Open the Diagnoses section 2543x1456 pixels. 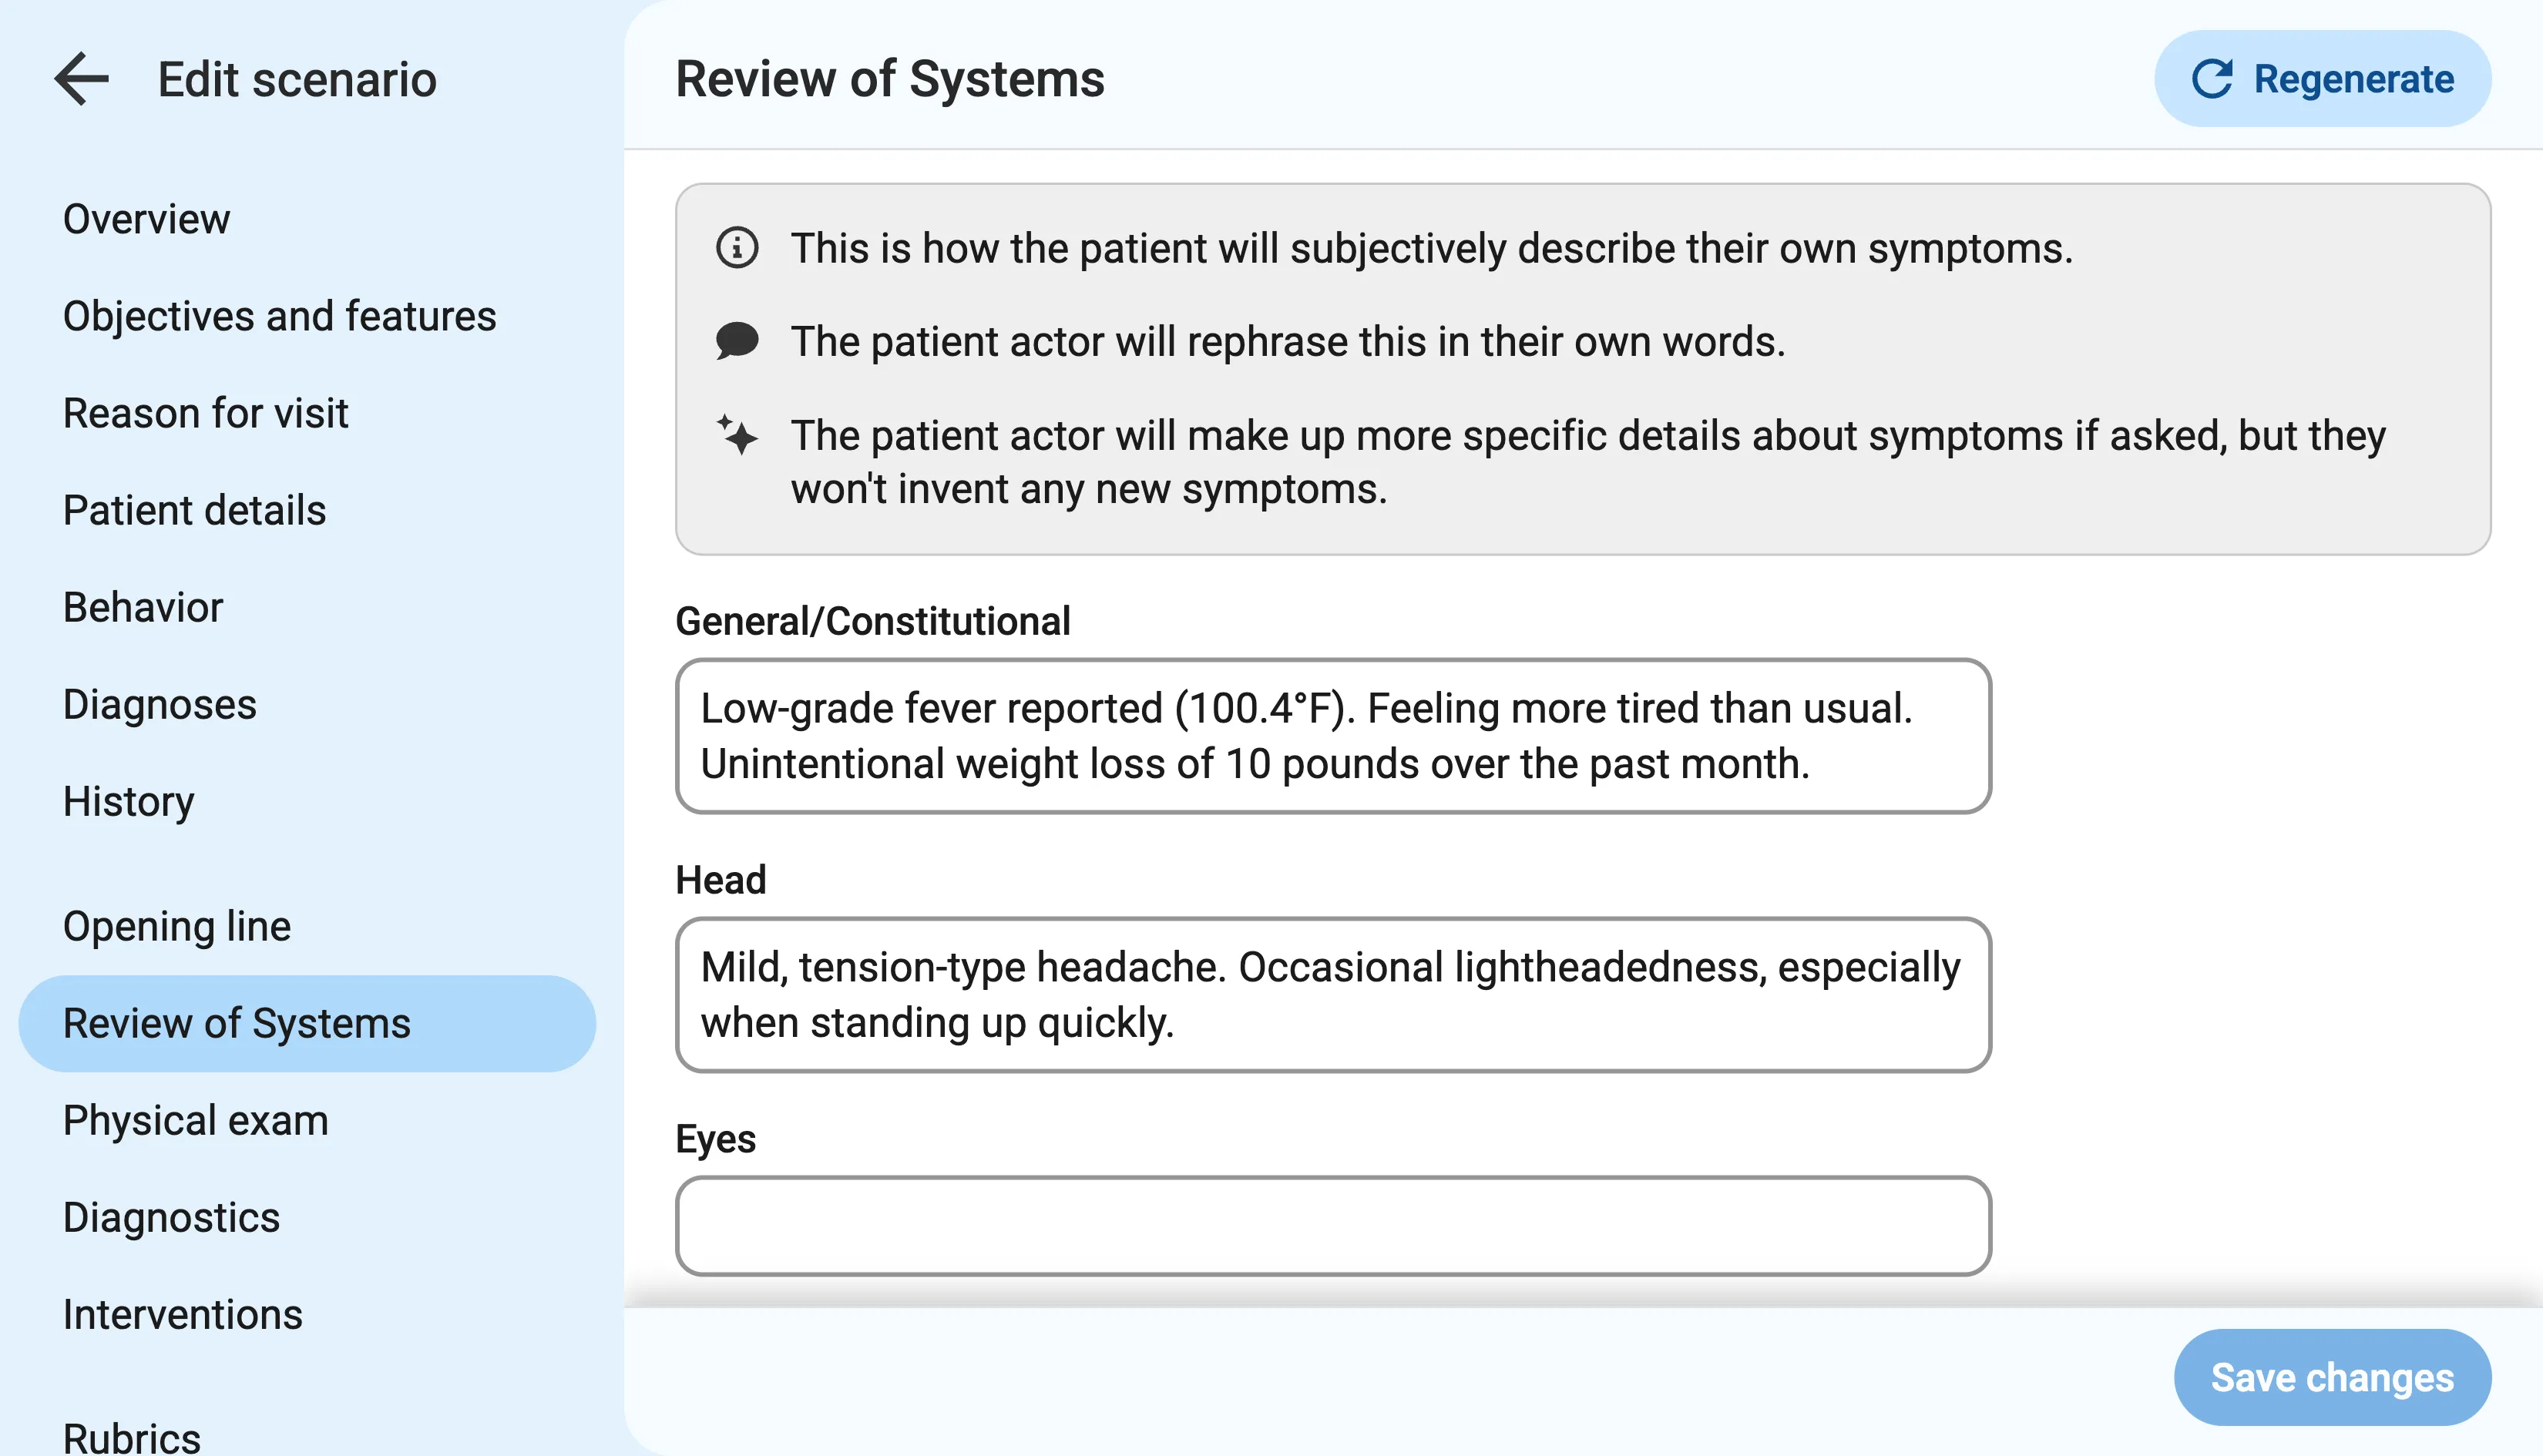point(159,704)
